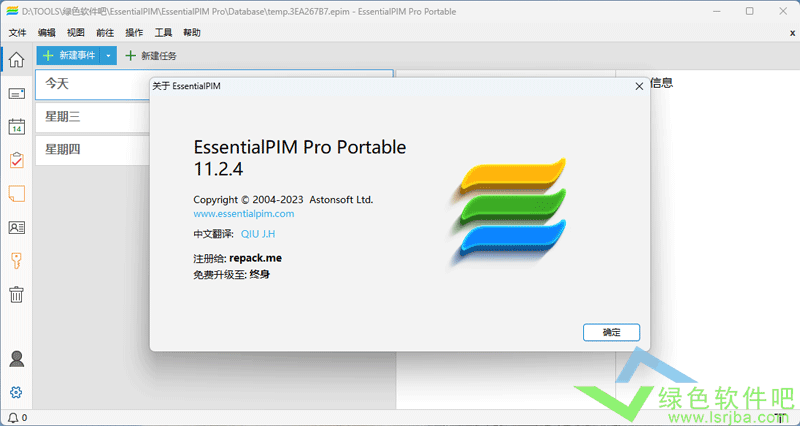Viewport: 800px width, 426px height.
Task: Open the 文件 menu
Action: click(x=17, y=33)
